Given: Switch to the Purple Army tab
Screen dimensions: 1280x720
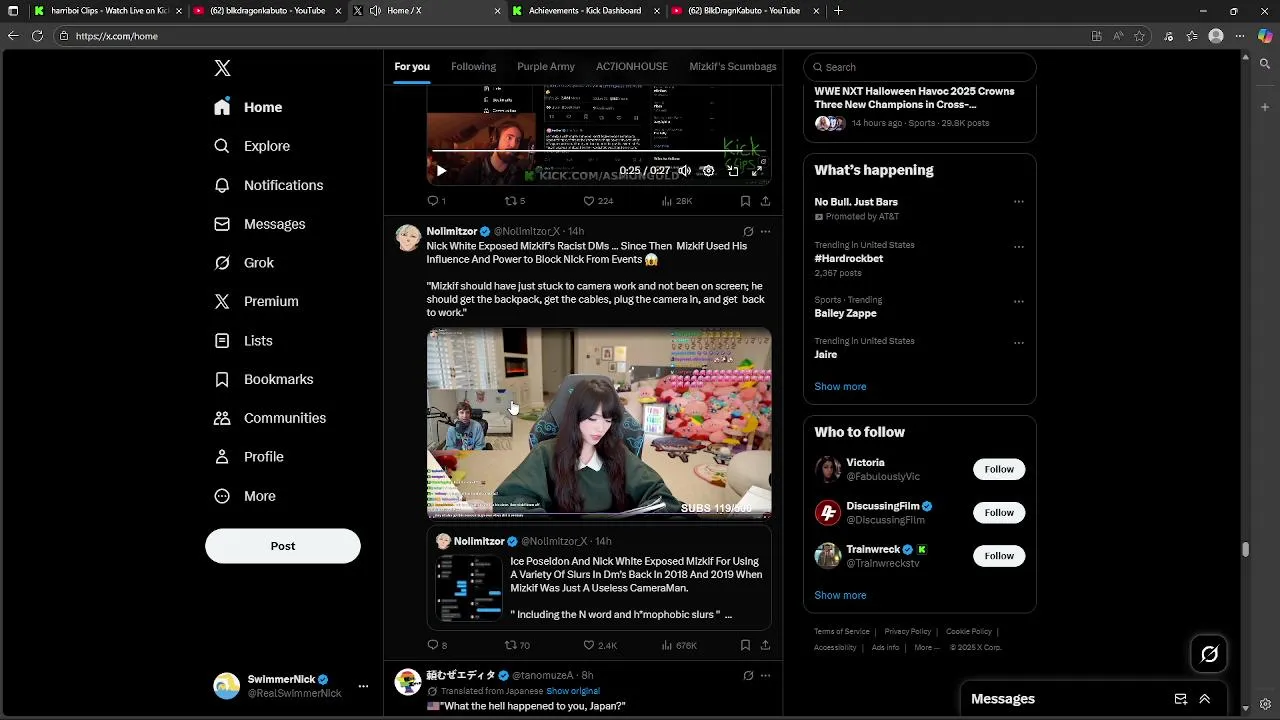Looking at the screenshot, I should [x=546, y=67].
